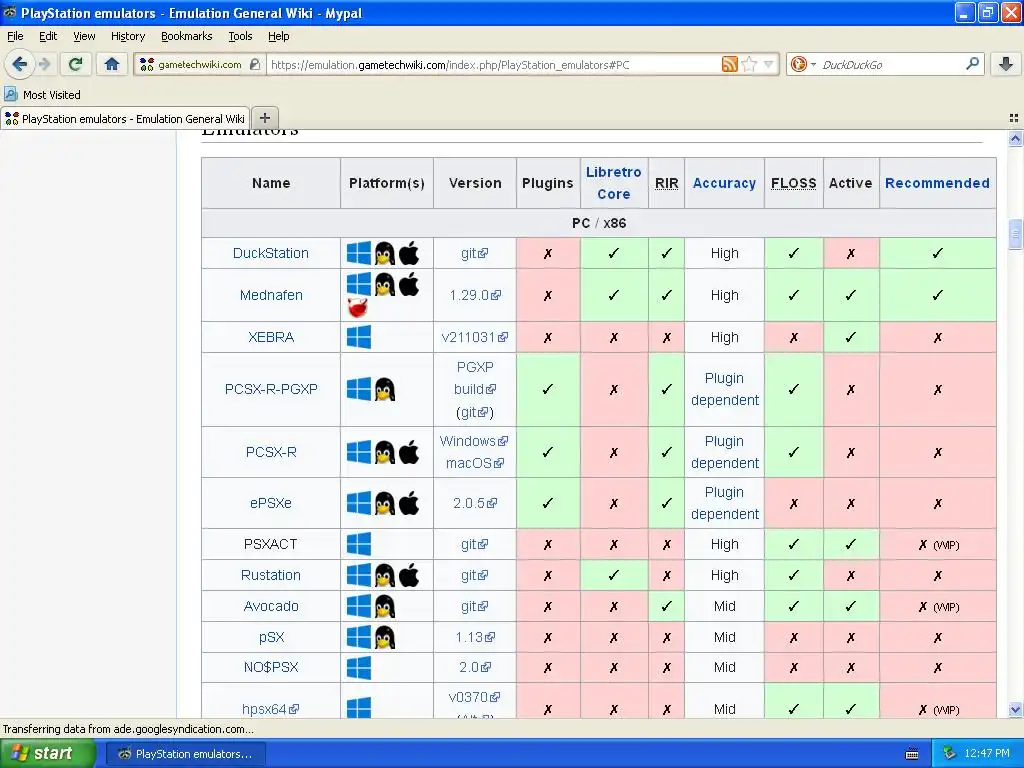Click the vertical scrollbar thumb
The height and width of the screenshot is (768, 1024).
[1015, 234]
